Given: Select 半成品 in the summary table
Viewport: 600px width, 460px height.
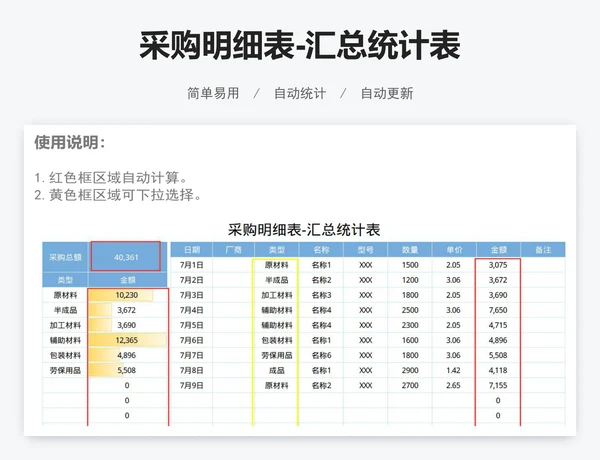Looking at the screenshot, I should pos(65,310).
